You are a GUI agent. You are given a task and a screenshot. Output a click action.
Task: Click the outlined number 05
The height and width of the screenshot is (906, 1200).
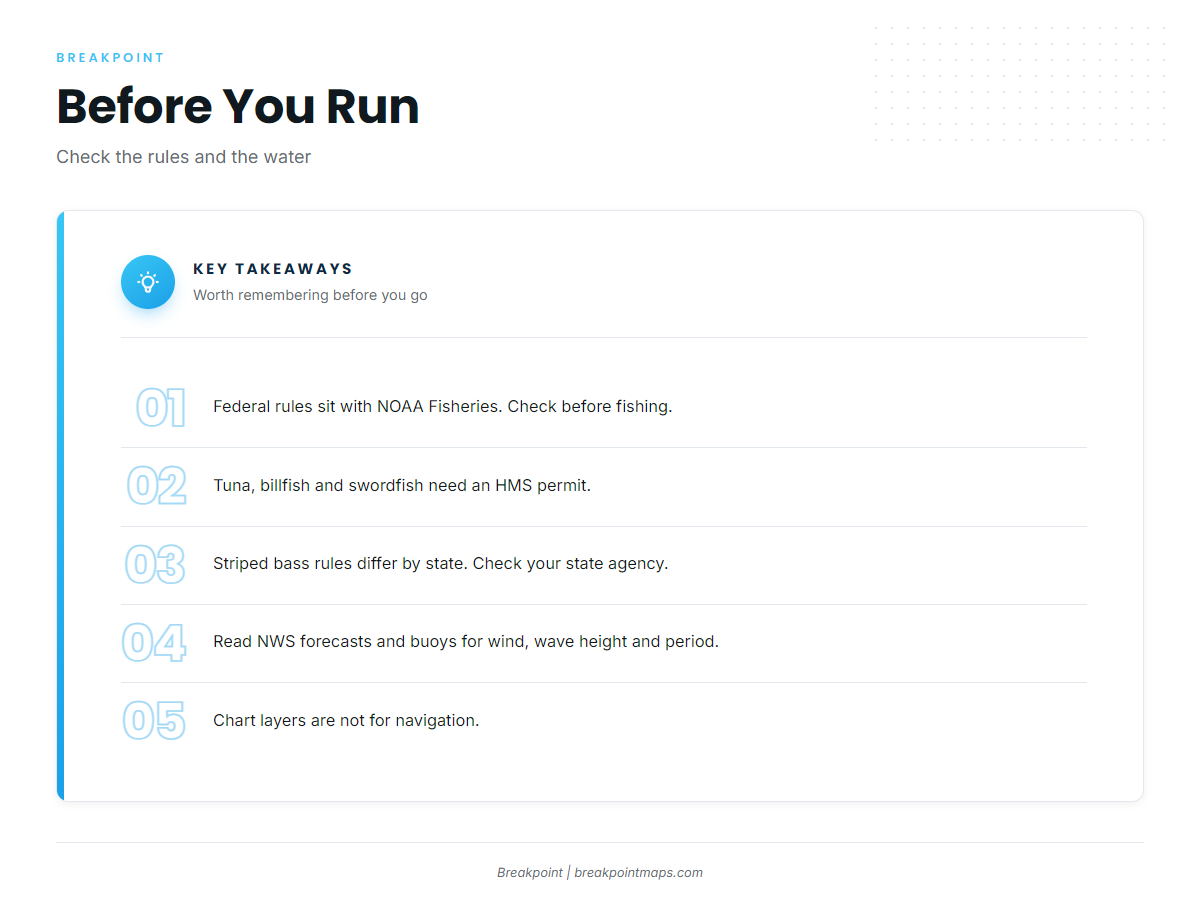click(x=155, y=721)
